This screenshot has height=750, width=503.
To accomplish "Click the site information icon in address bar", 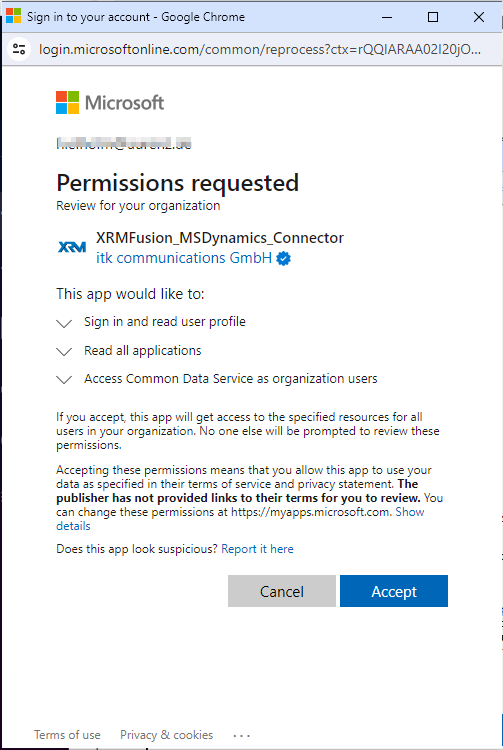I will pyautogui.click(x=19, y=49).
